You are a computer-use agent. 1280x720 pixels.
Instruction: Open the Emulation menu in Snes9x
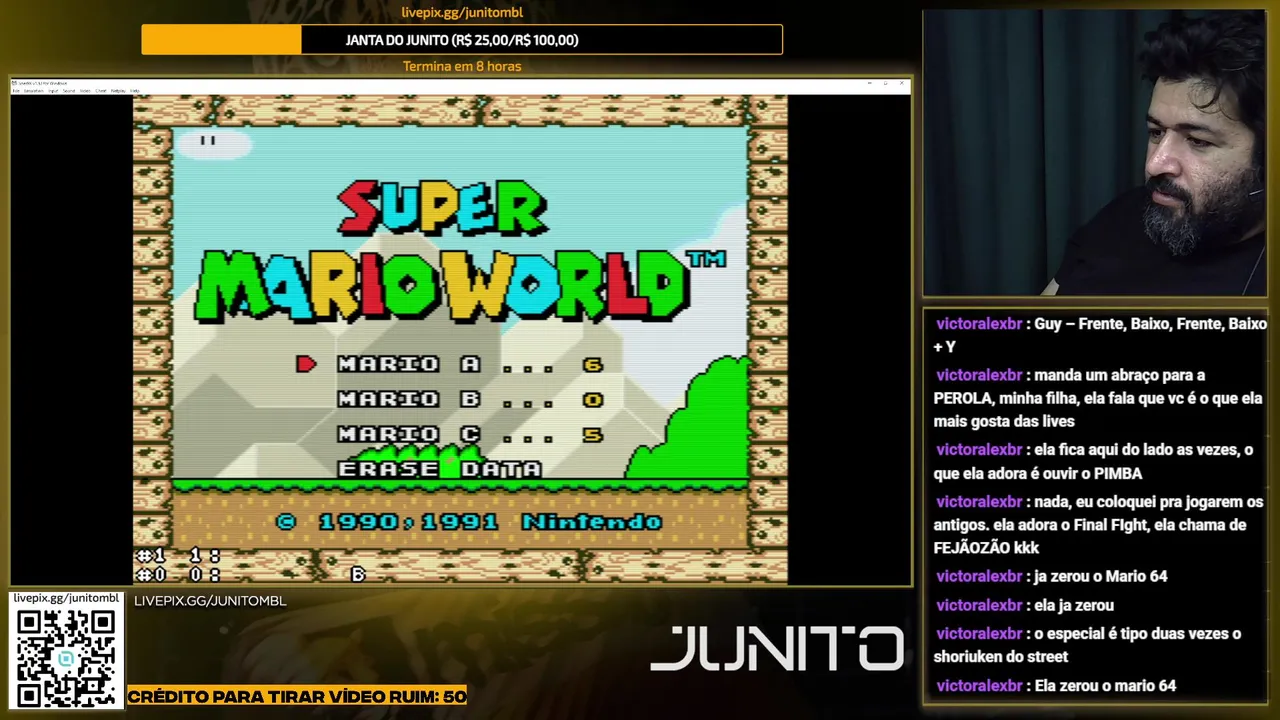(x=34, y=91)
